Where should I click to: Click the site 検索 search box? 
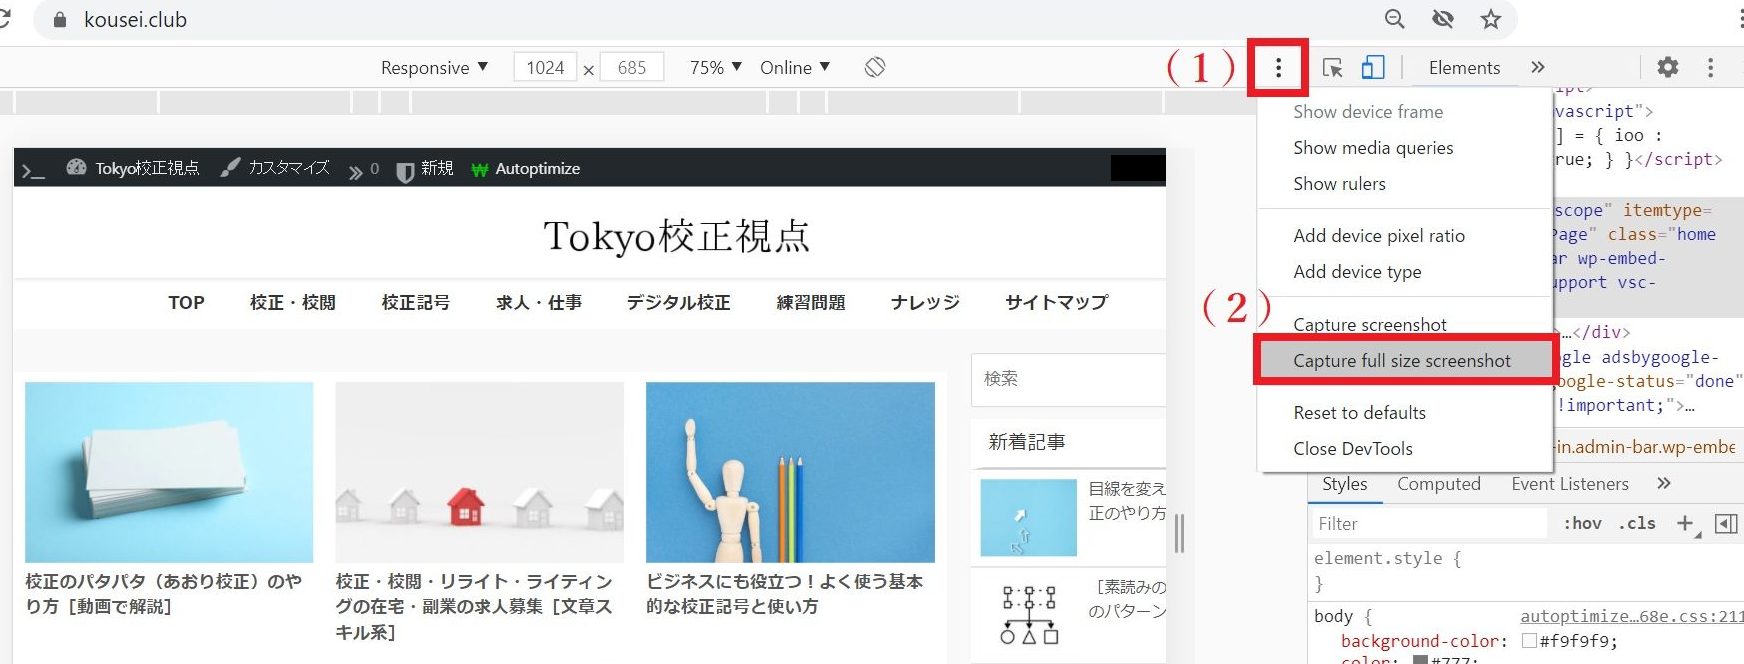coord(1068,379)
